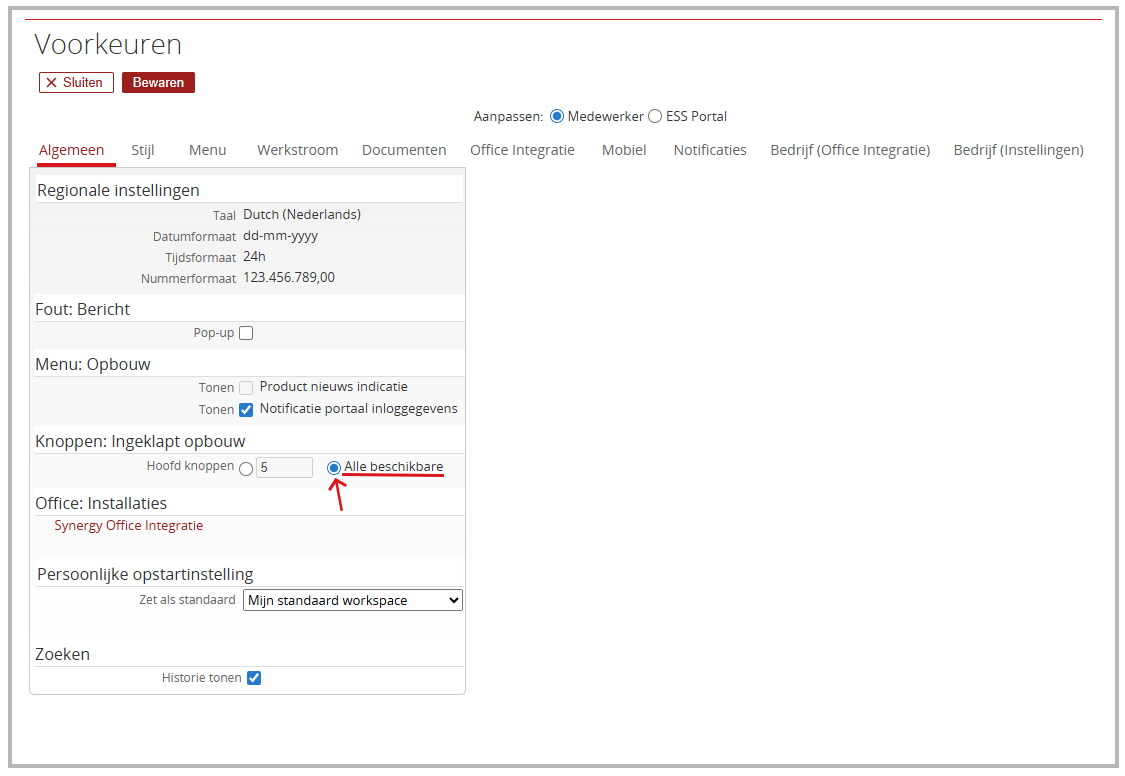Switch to the Mobiel tab

[624, 150]
